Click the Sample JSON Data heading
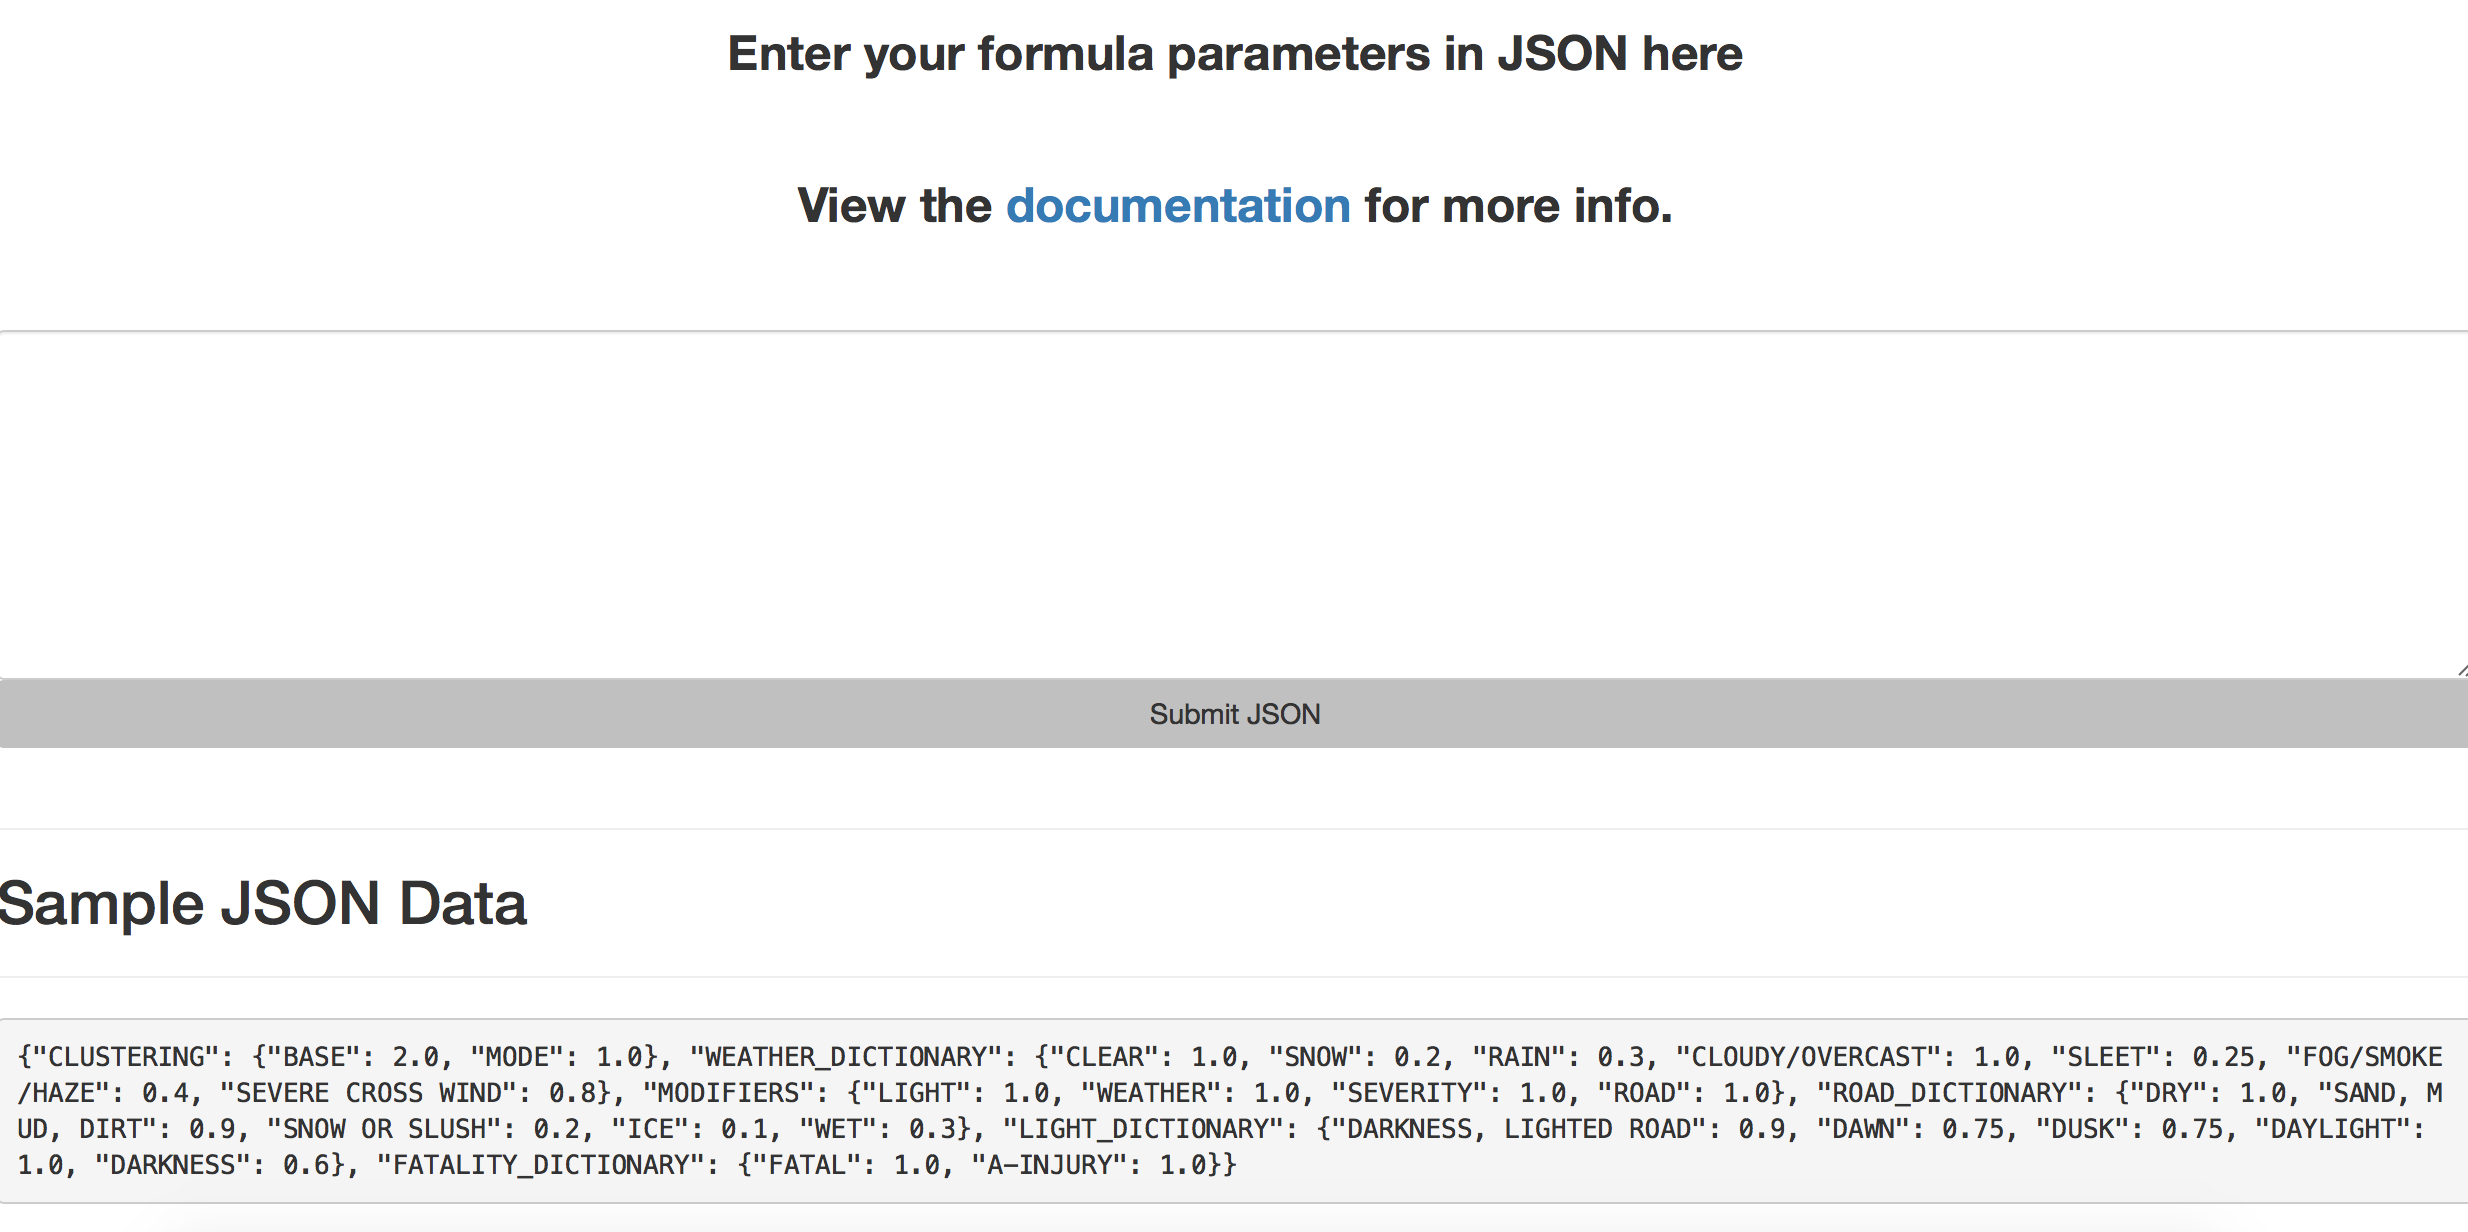Screen dimensions: 2468x1232 tap(262, 903)
